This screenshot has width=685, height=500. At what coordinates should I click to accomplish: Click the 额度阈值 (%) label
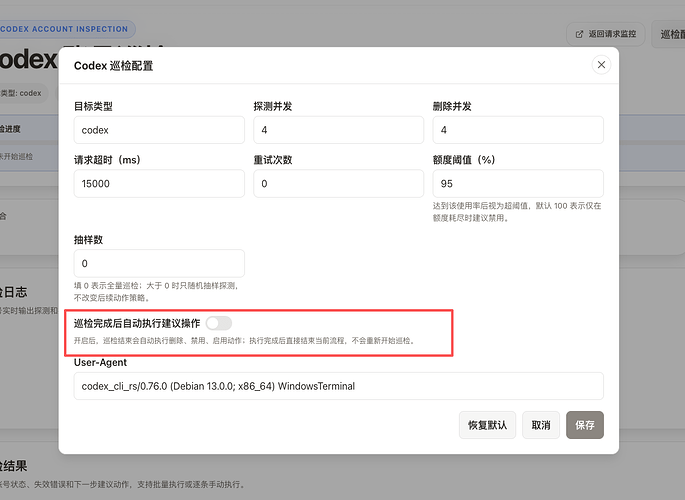464,160
